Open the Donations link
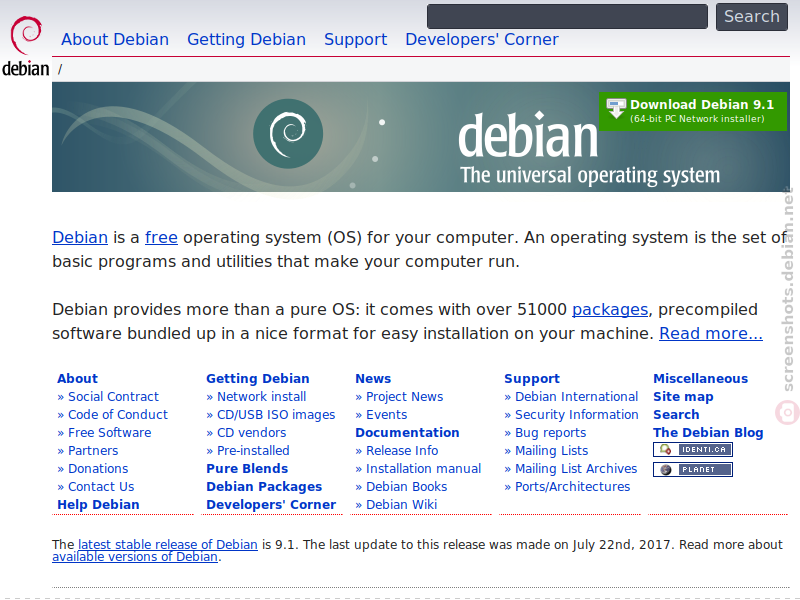The image size is (800, 600). click(x=98, y=468)
